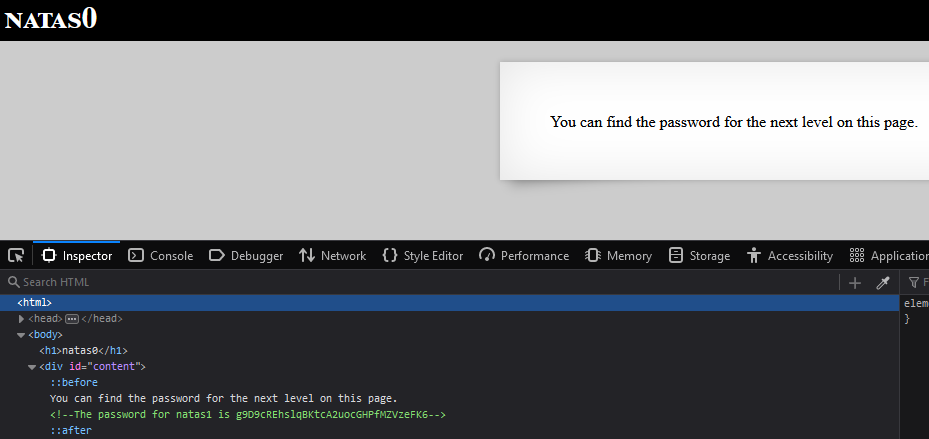Image resolution: width=929 pixels, height=439 pixels.
Task: Select the eyedropper color picker tool
Action: click(883, 283)
